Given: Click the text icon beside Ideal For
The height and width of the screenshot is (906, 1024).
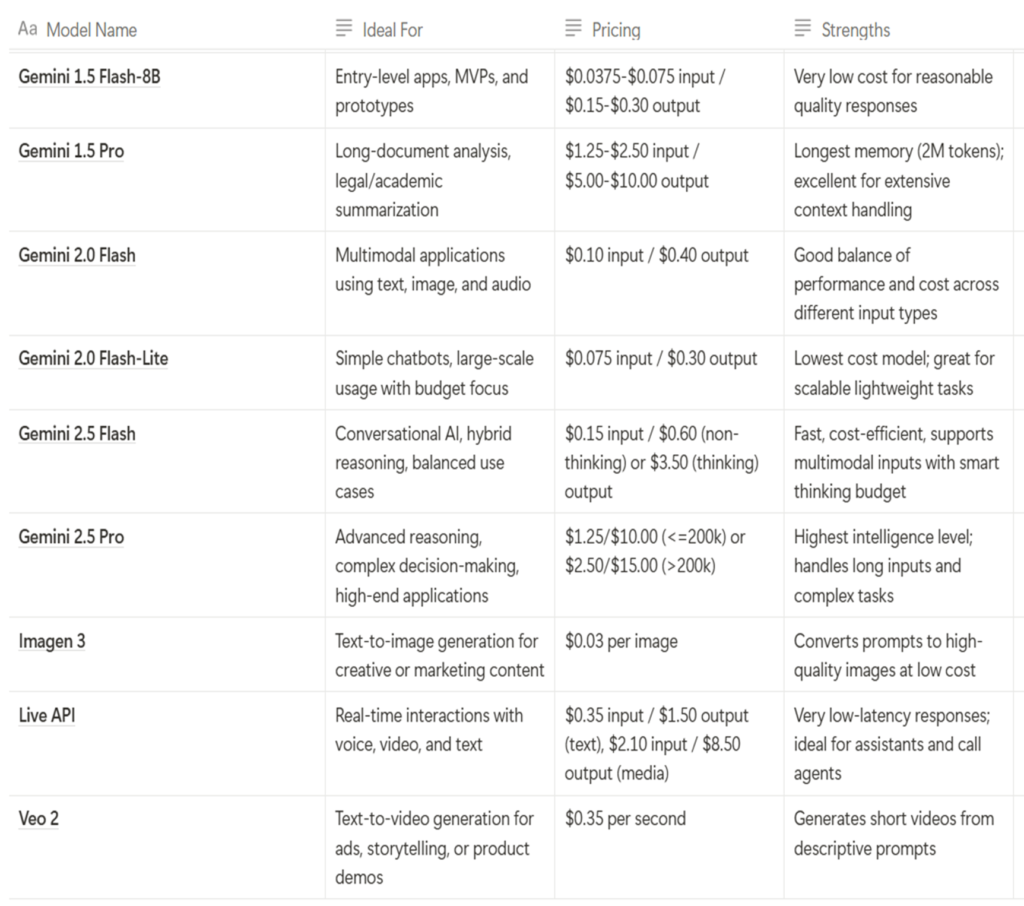Looking at the screenshot, I should 344,28.
